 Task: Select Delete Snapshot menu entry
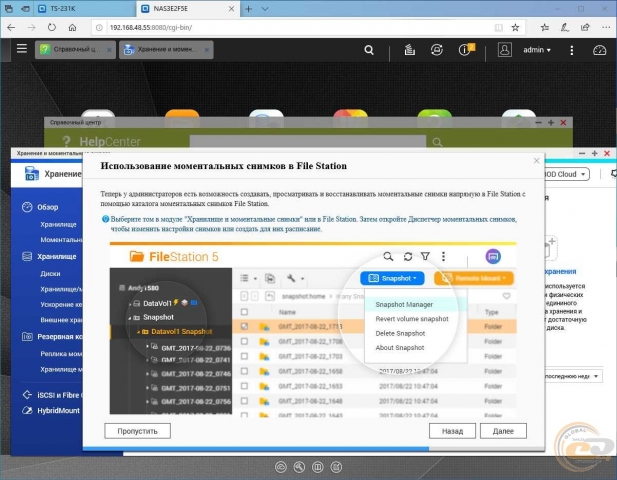(x=400, y=333)
